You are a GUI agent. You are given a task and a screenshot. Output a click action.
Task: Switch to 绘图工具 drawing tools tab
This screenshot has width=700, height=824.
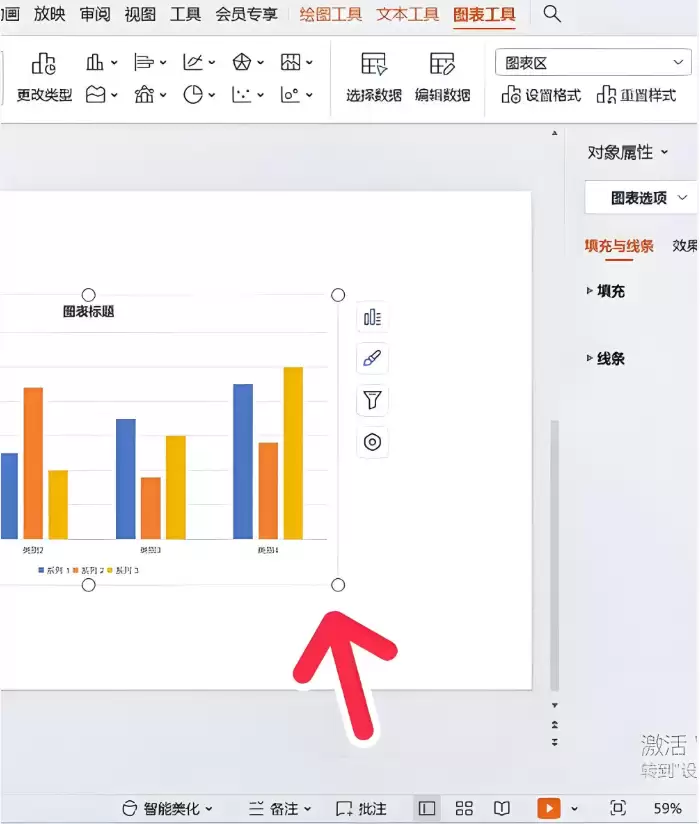point(331,14)
